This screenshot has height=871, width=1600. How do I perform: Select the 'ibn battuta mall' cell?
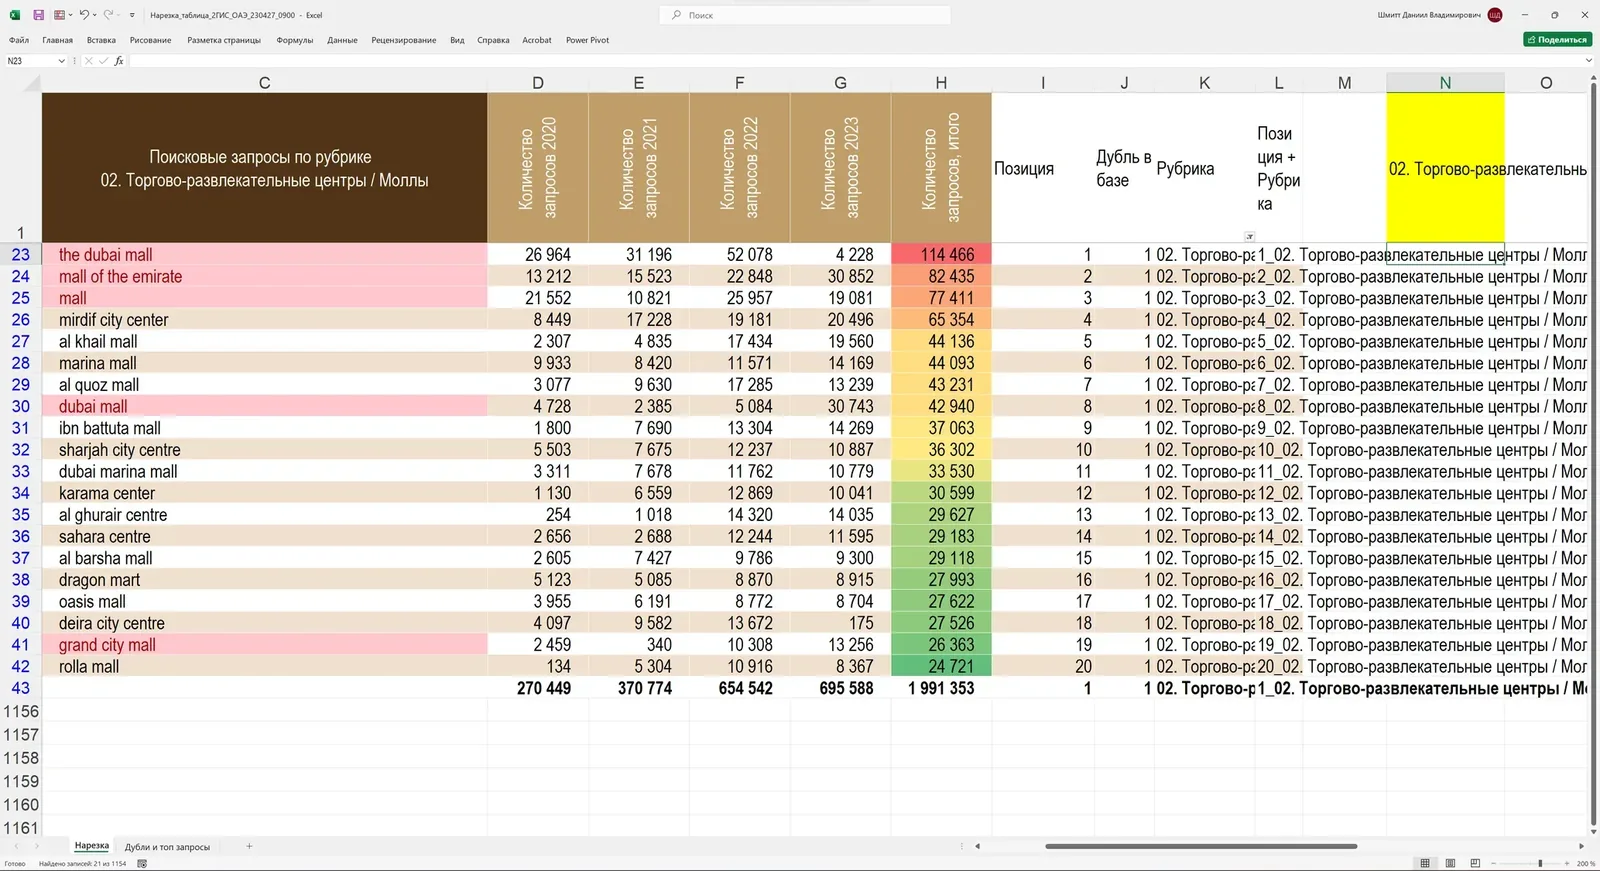point(264,428)
